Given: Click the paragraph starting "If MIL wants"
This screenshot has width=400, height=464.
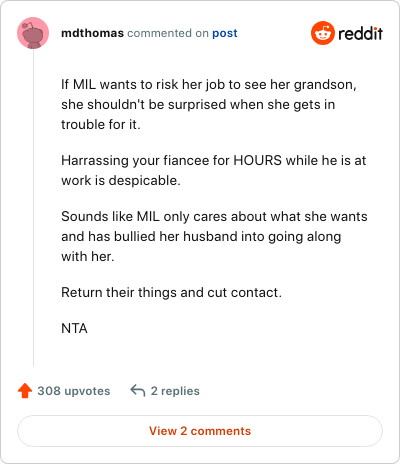Looking at the screenshot, I should click(x=209, y=104).
